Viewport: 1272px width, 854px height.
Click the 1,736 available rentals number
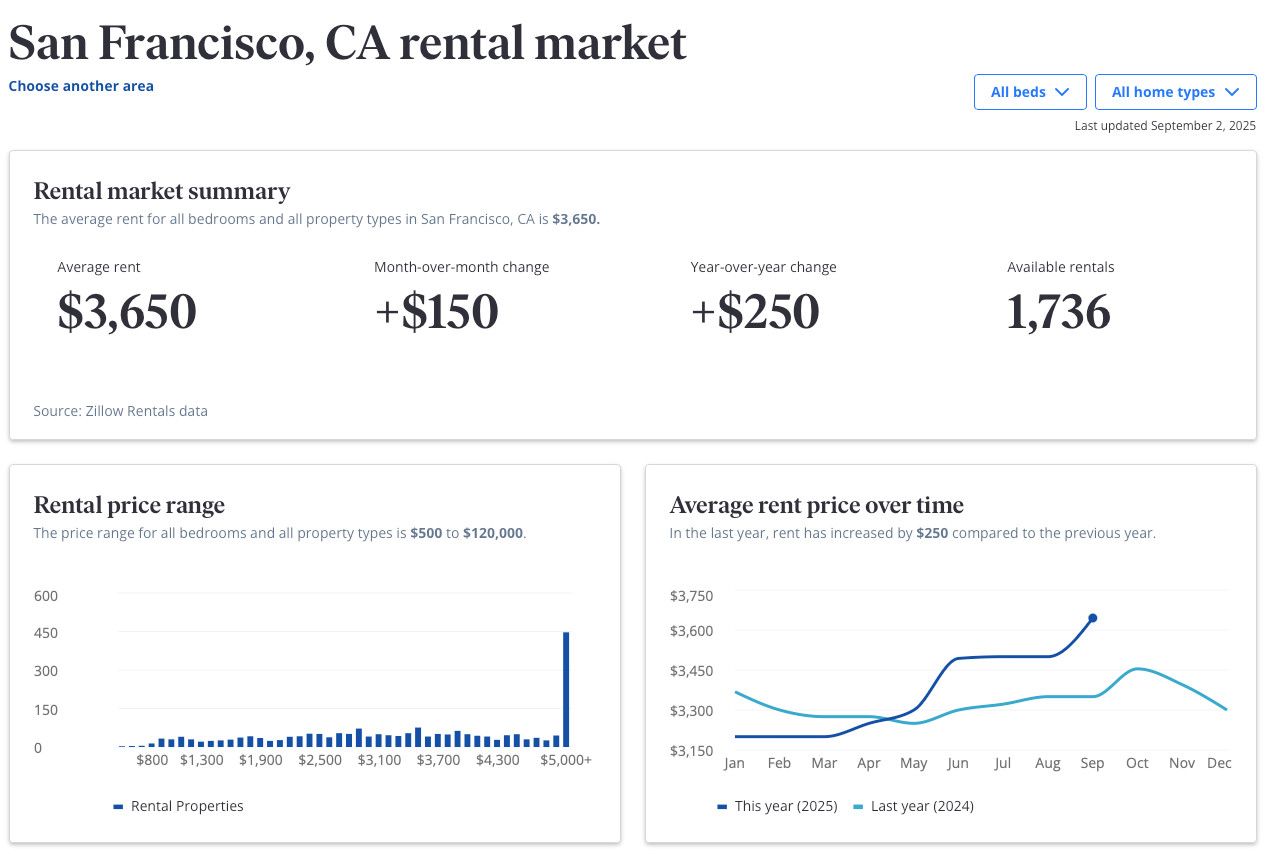pyautogui.click(x=1058, y=312)
